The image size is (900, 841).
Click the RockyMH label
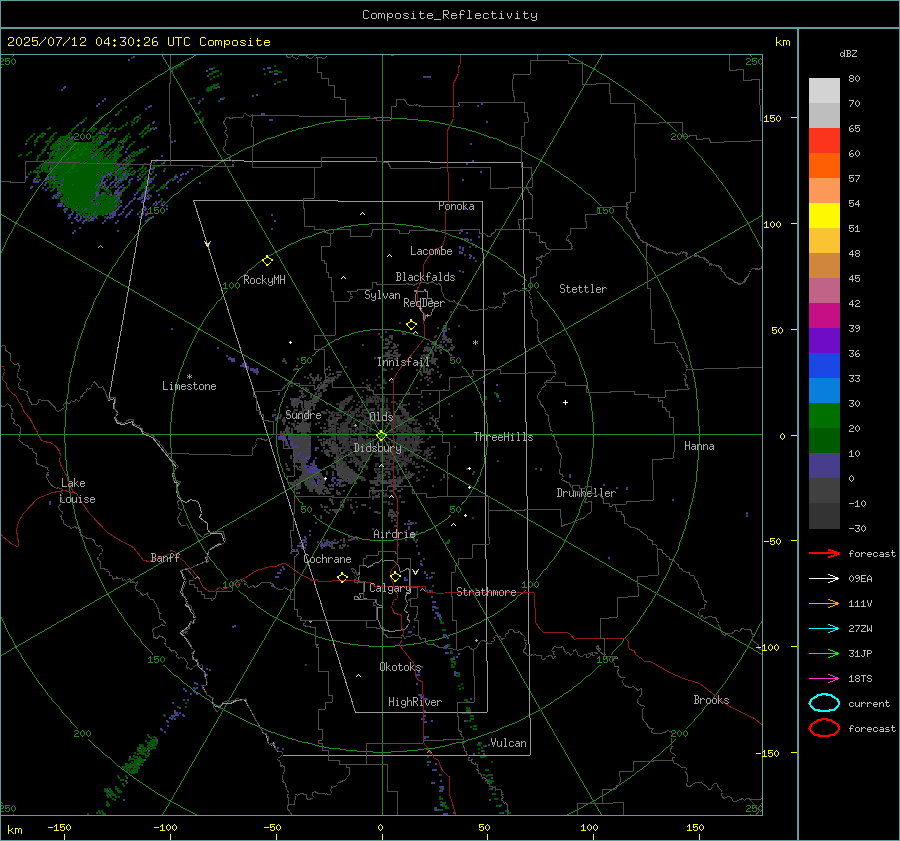click(264, 280)
